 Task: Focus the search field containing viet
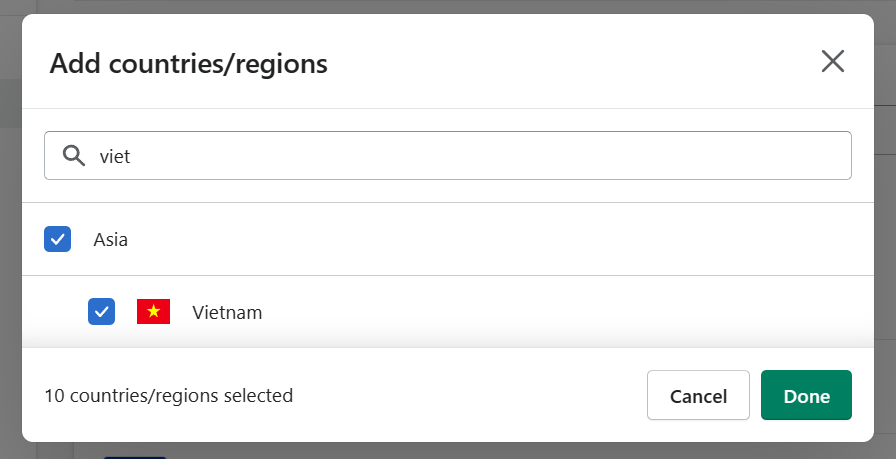[448, 155]
